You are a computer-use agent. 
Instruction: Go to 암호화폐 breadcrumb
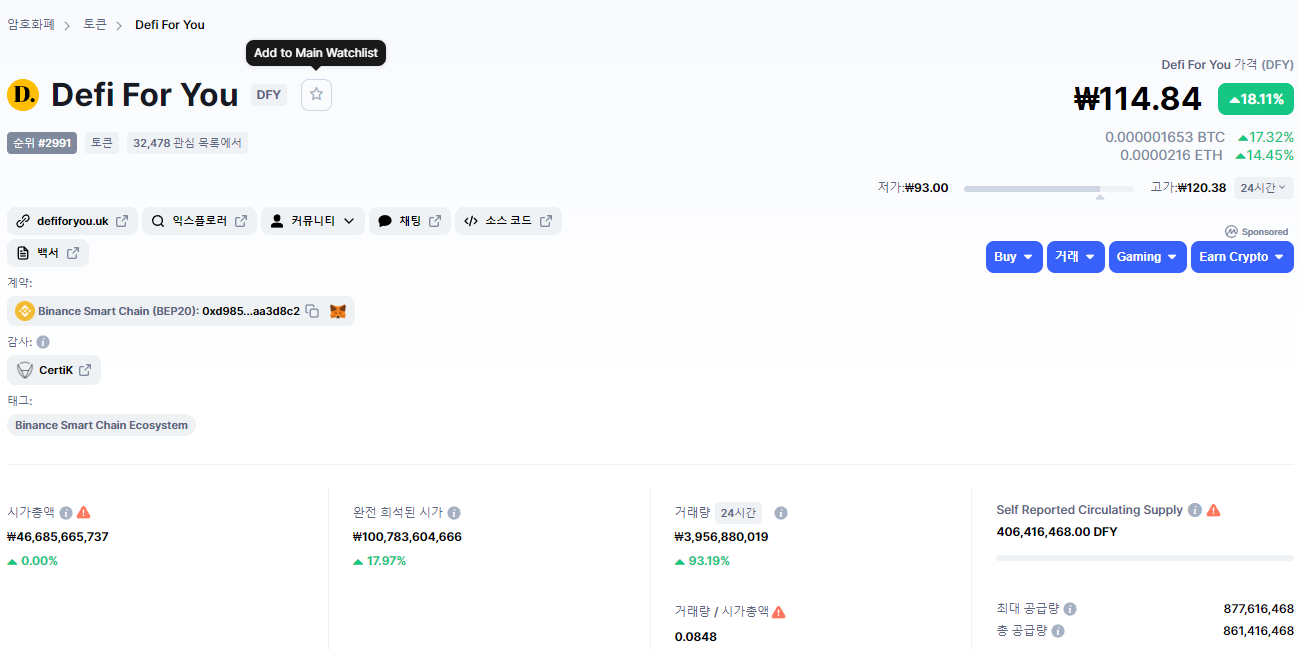[31, 24]
